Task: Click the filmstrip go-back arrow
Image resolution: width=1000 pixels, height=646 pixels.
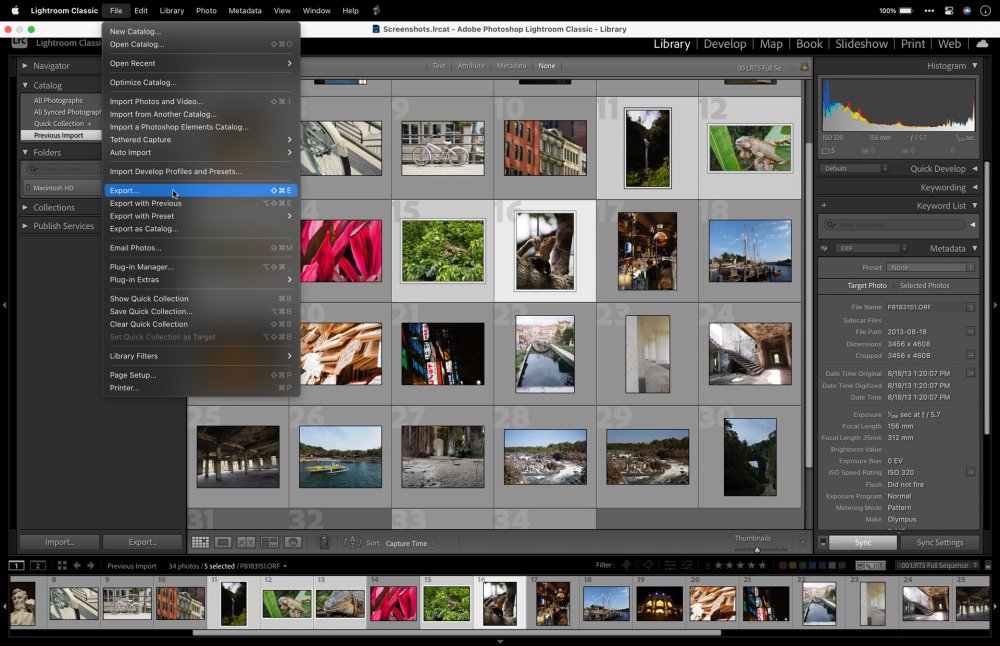Action: (x=77, y=566)
